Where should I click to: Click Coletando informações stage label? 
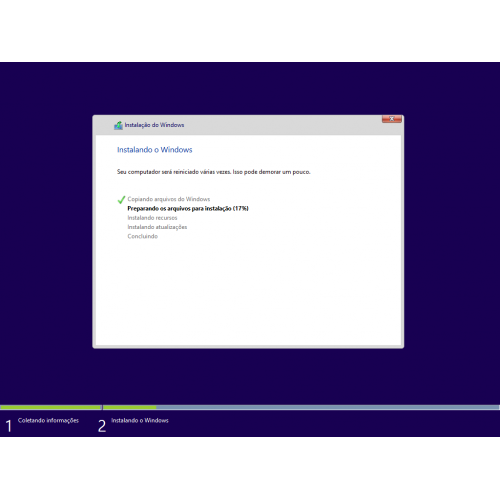coord(48,420)
